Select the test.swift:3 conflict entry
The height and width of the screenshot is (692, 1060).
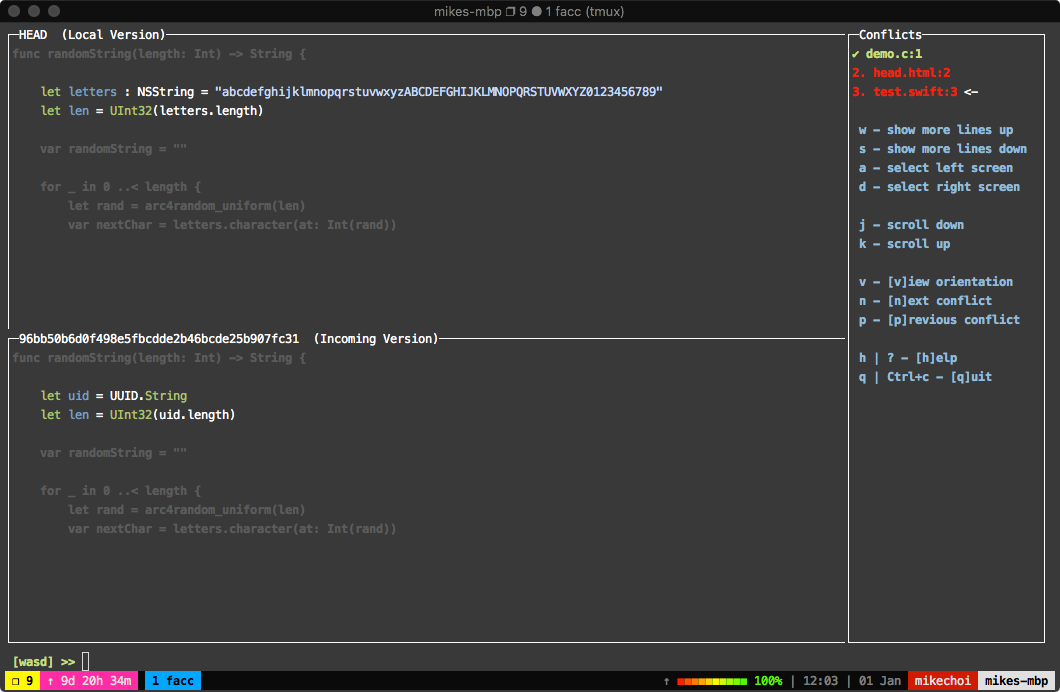[905, 91]
